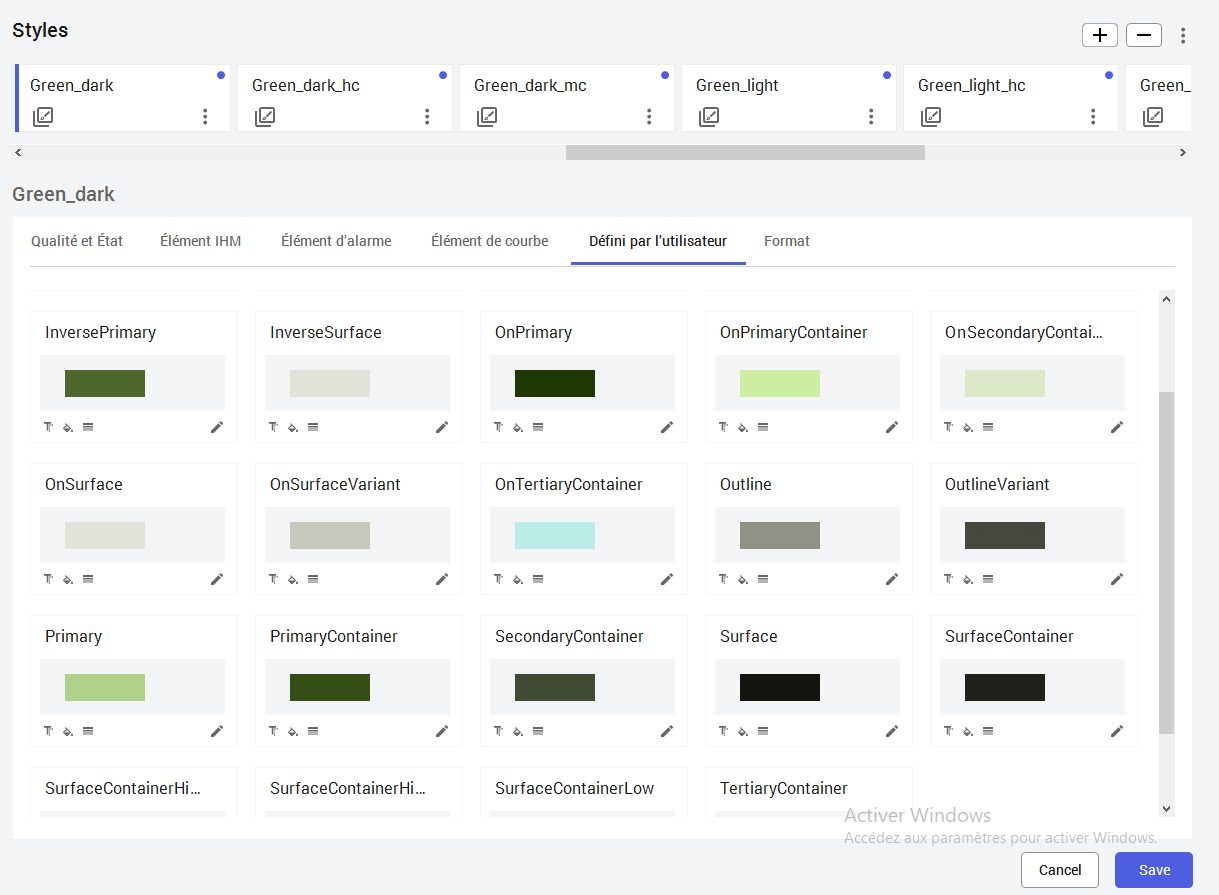The height and width of the screenshot is (895, 1219).
Task: Click style palette icon on Green_light
Action: [709, 117]
